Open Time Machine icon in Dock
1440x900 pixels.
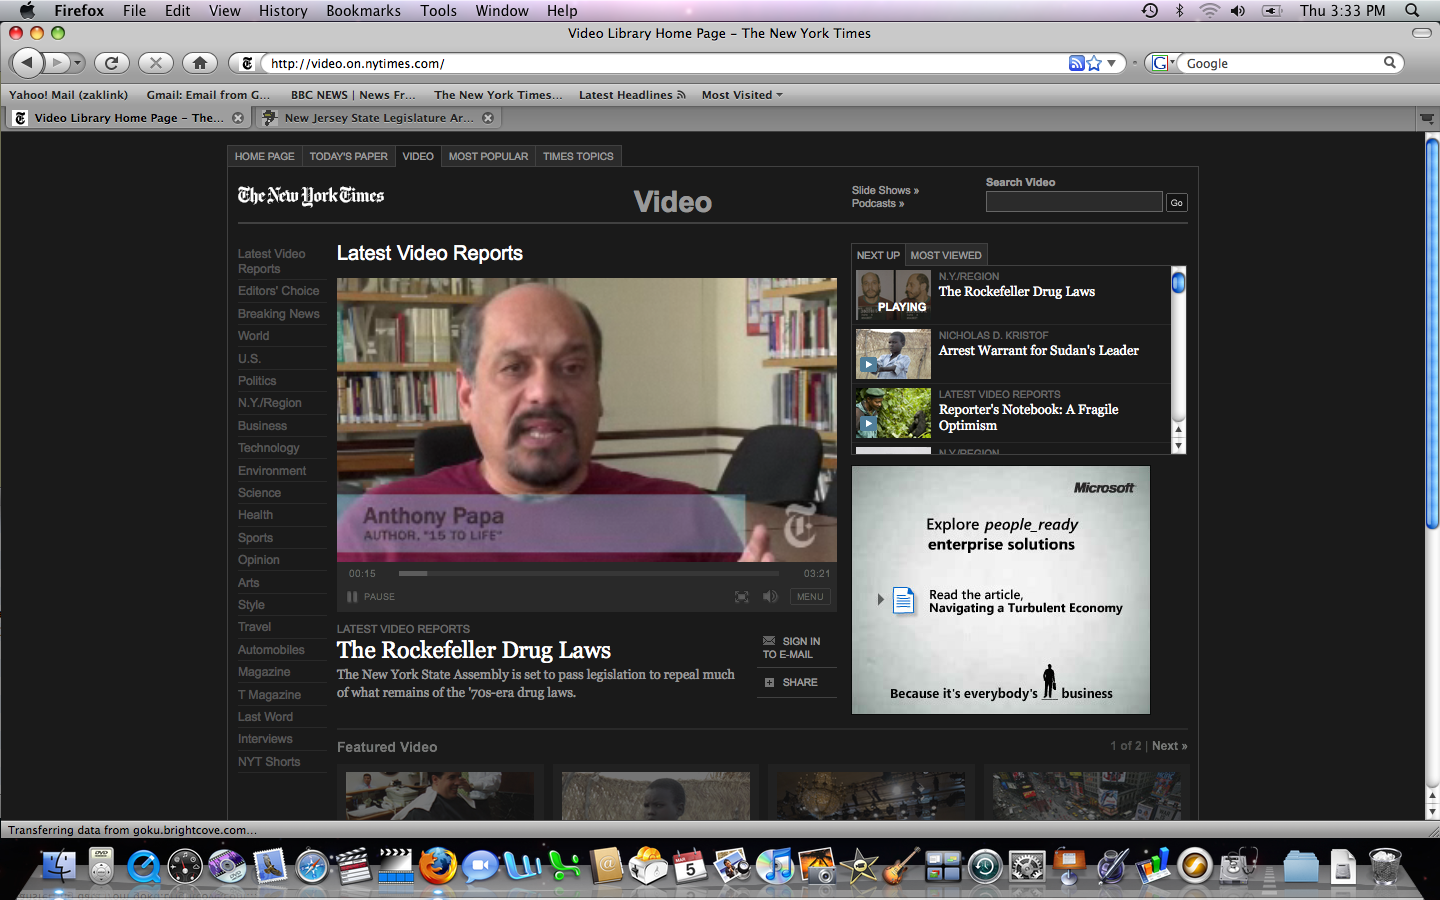[985, 866]
